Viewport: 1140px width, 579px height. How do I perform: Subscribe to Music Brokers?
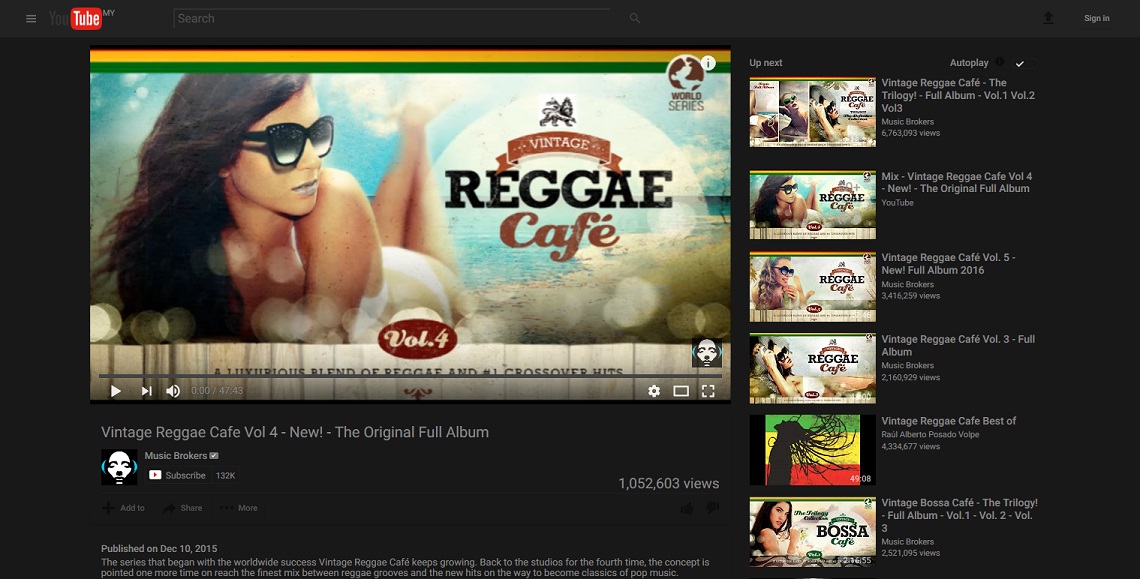point(178,475)
